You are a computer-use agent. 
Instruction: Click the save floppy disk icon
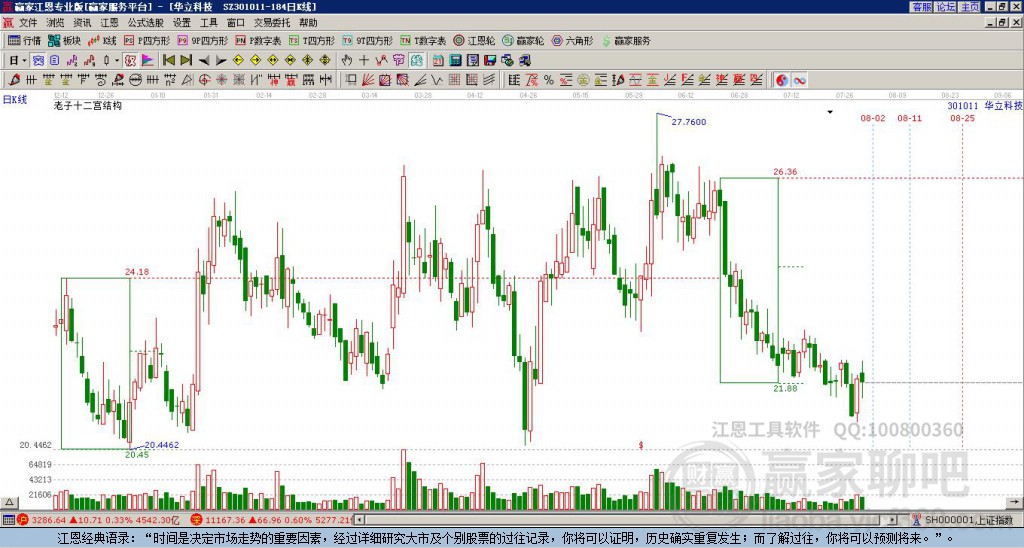490,61
